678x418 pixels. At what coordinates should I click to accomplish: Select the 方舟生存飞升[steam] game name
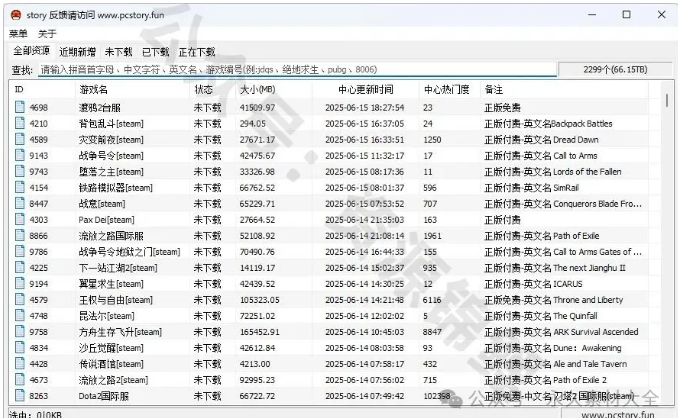(120, 332)
